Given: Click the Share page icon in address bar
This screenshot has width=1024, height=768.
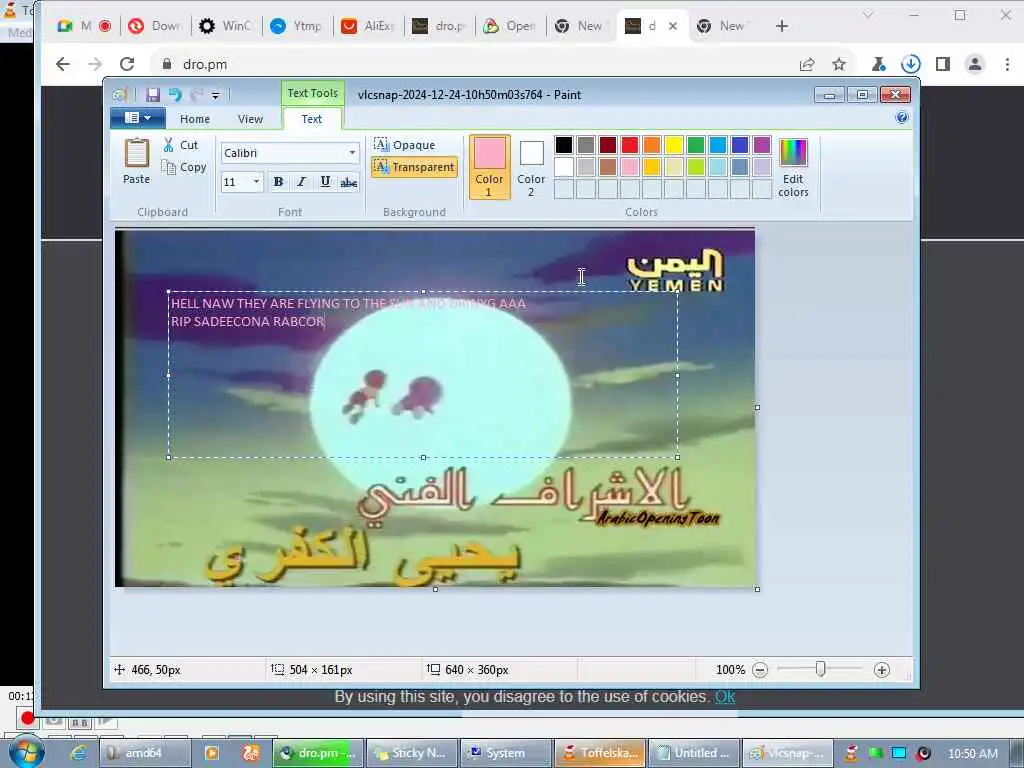Looking at the screenshot, I should tap(807, 64).
